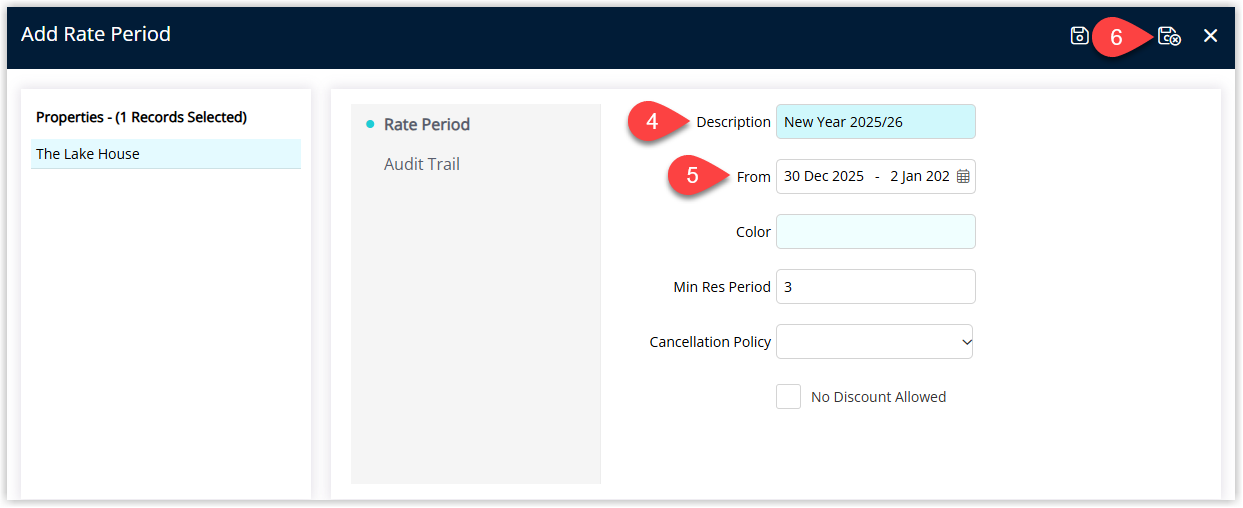The height and width of the screenshot is (508, 1243).
Task: Click the Save and Exit icon
Action: pos(1169,36)
